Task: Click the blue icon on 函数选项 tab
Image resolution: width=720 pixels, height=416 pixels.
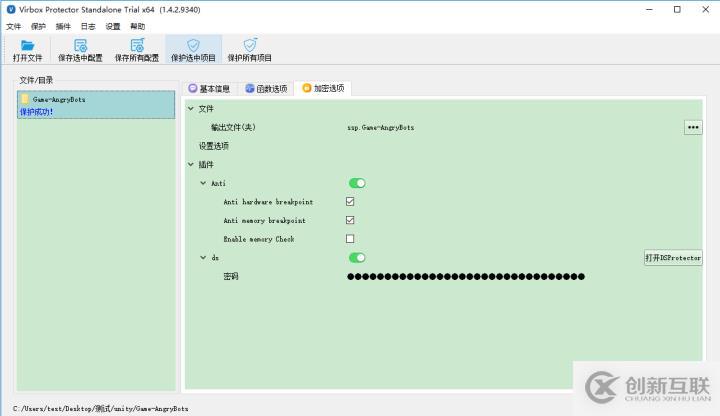Action: pyautogui.click(x=250, y=88)
